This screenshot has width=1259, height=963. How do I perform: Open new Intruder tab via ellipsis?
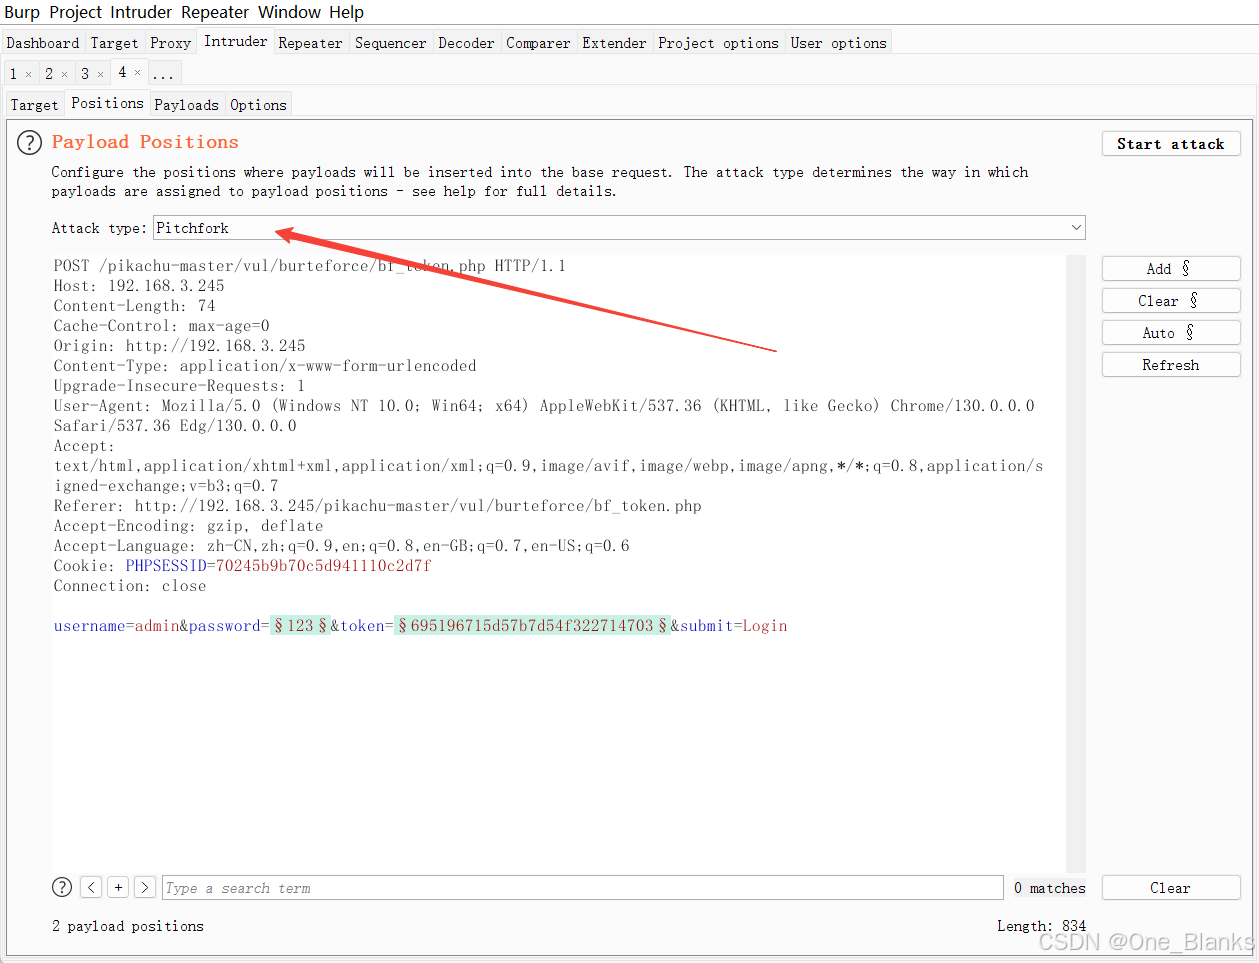(163, 74)
